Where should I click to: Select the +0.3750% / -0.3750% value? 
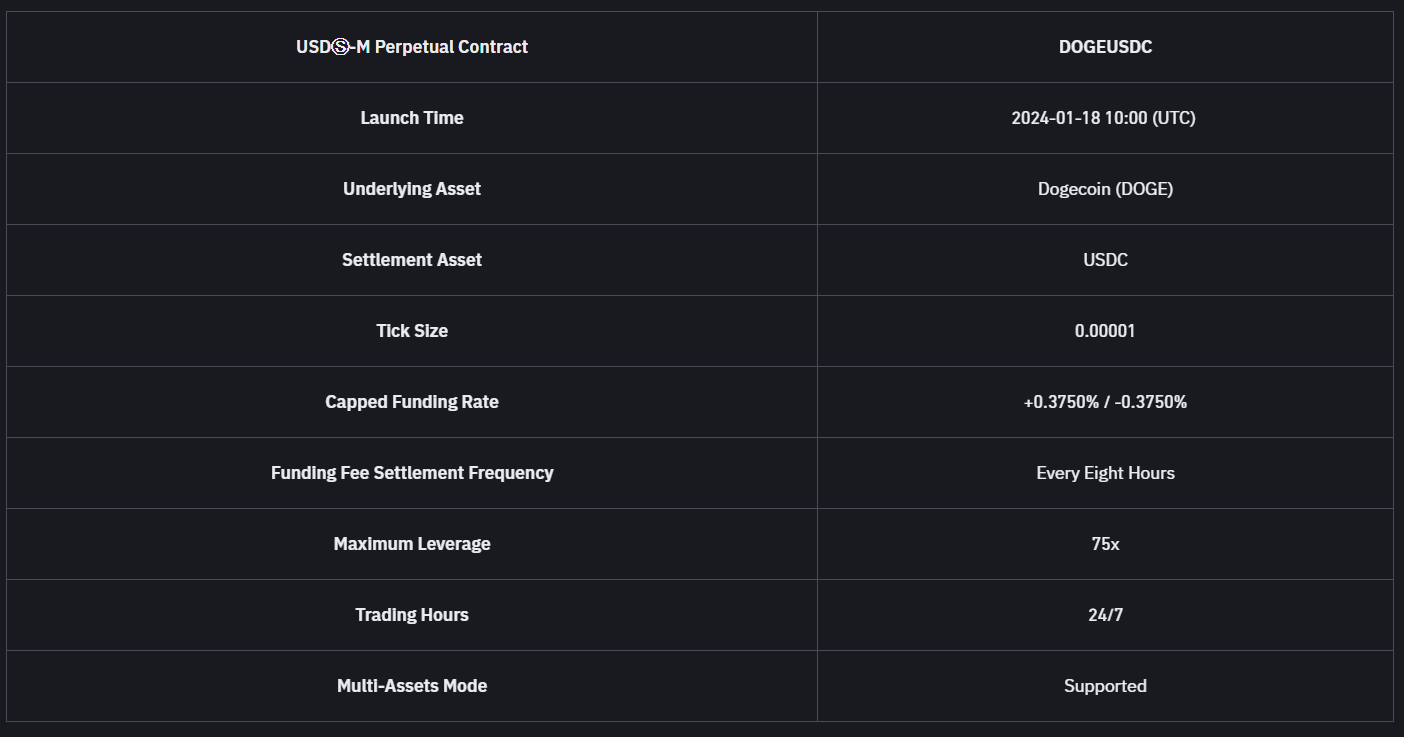pos(1105,402)
